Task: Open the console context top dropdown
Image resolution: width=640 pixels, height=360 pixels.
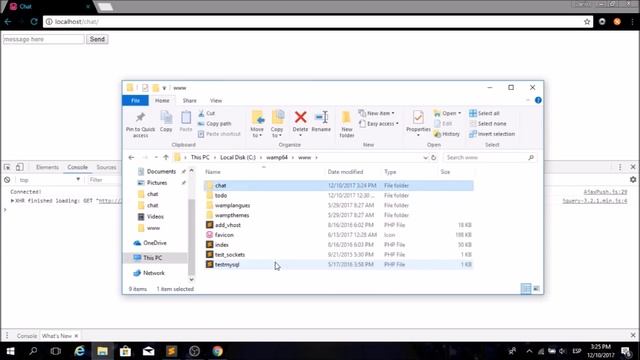Action: (49, 180)
